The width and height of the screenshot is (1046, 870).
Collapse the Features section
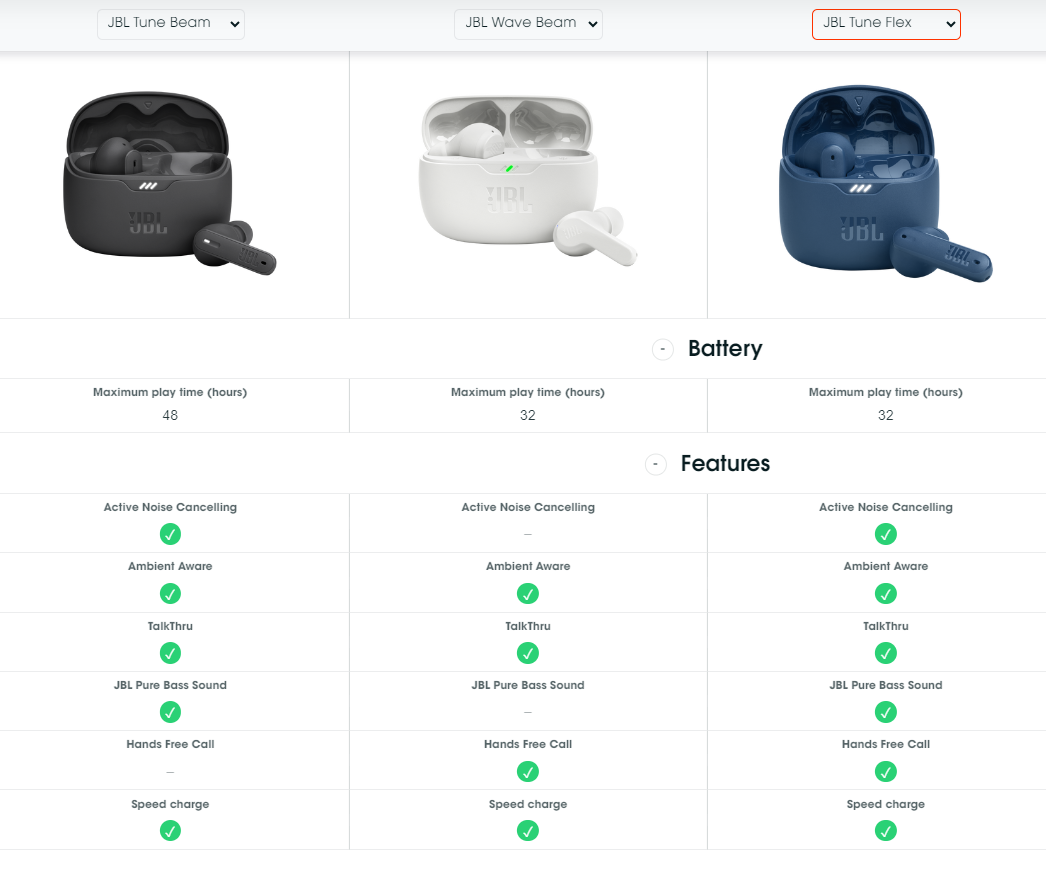[x=655, y=464]
